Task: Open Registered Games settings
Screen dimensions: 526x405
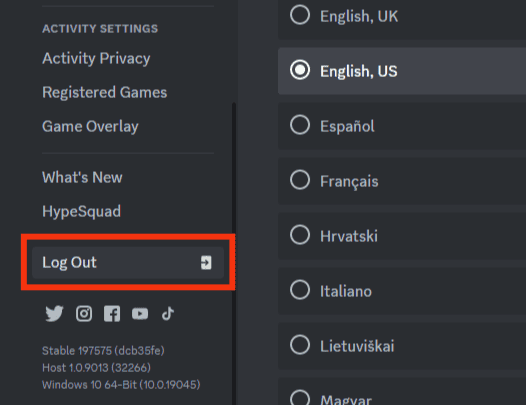Action: tap(104, 92)
